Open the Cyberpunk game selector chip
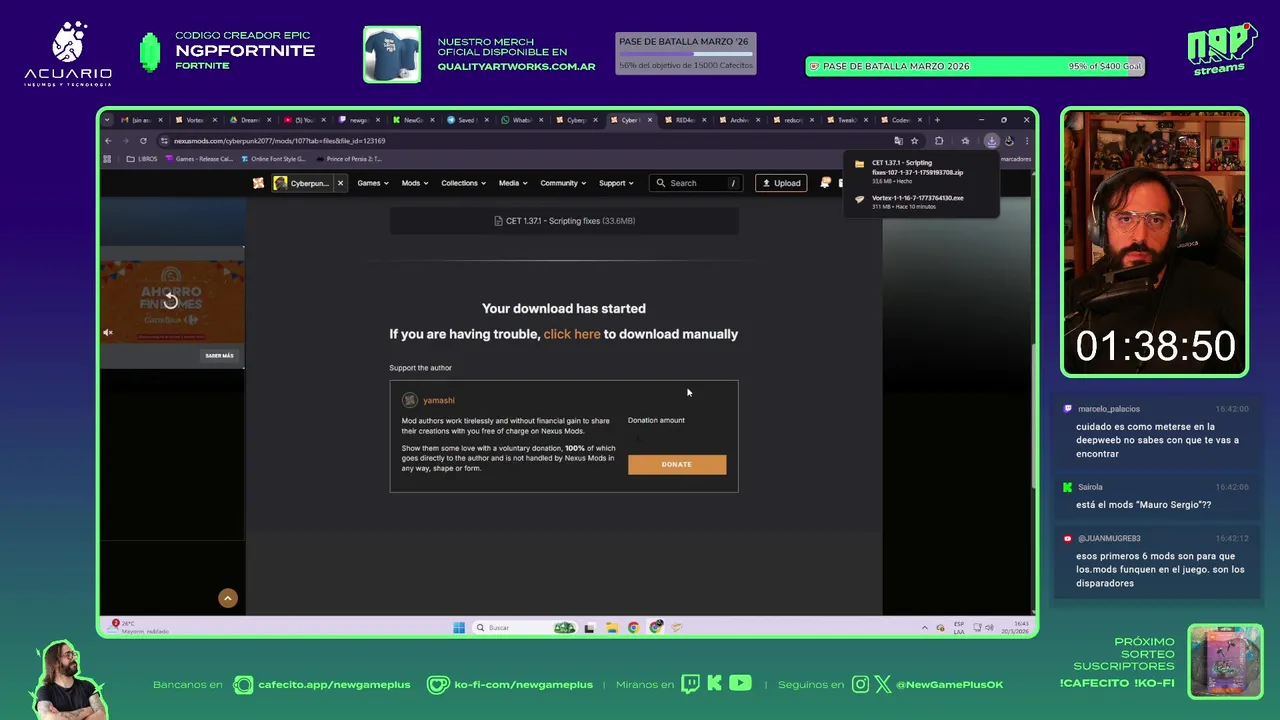1280x720 pixels. [x=302, y=183]
